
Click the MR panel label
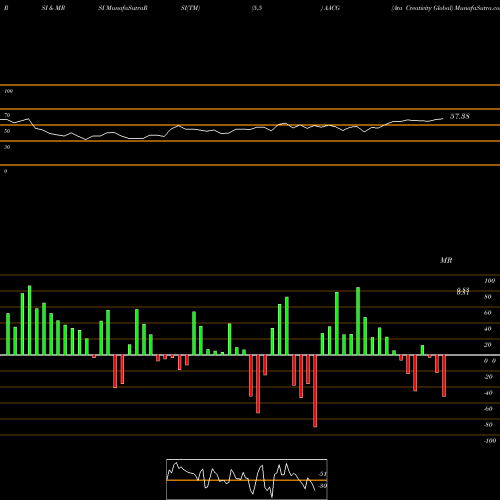click(x=446, y=260)
